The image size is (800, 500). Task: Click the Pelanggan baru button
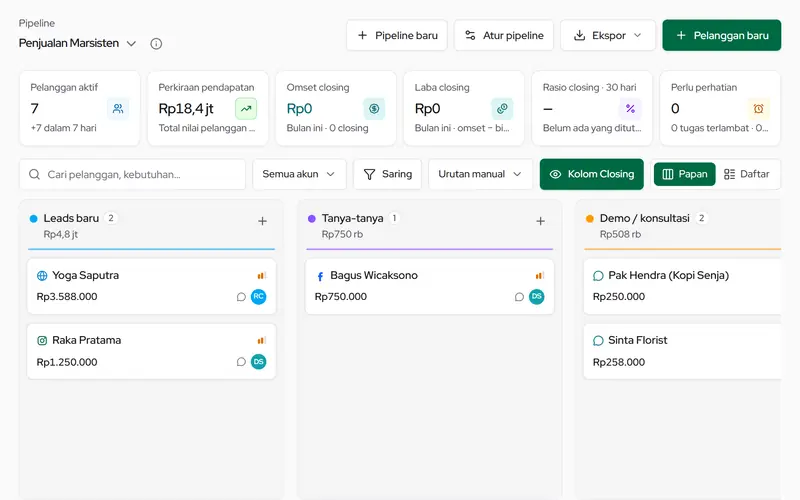point(721,35)
